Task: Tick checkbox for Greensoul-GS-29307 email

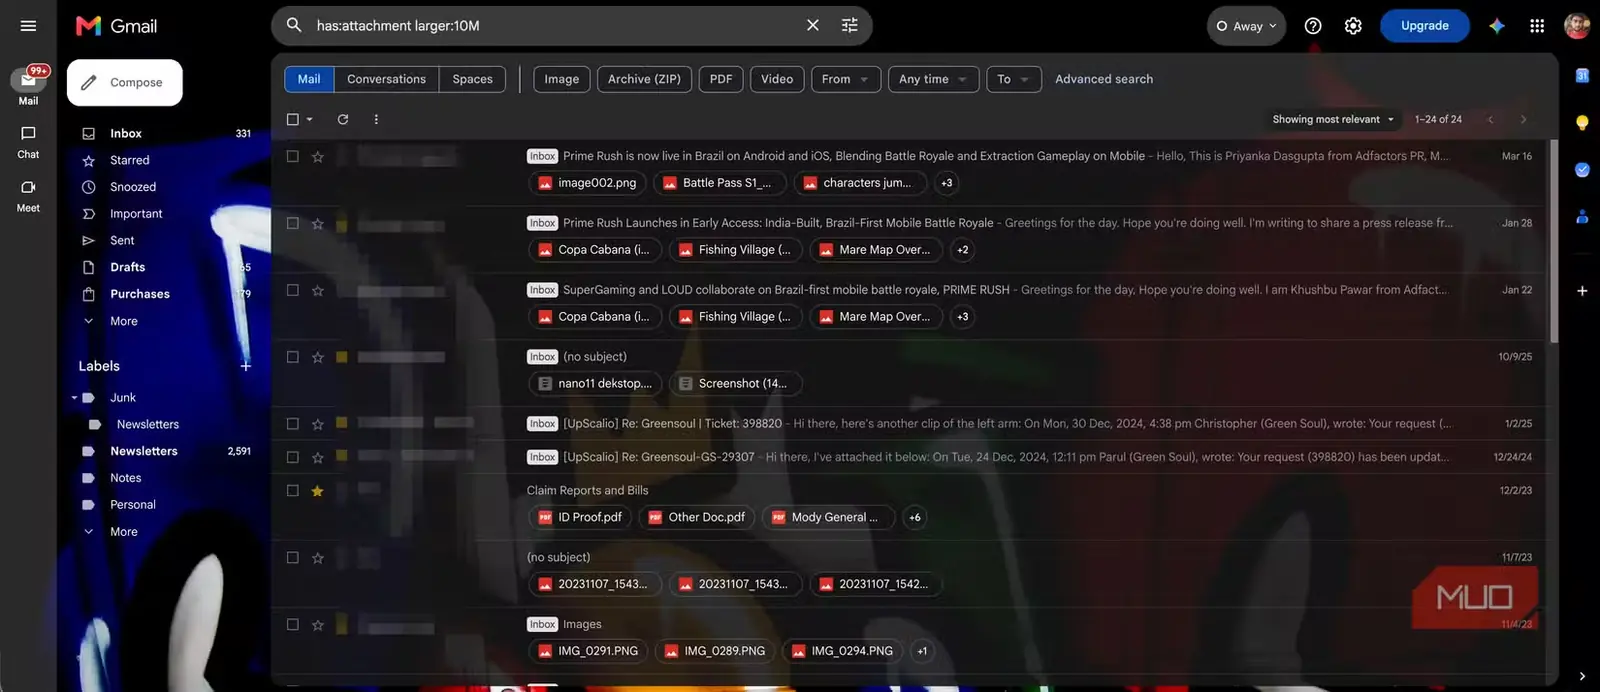Action: click(293, 457)
